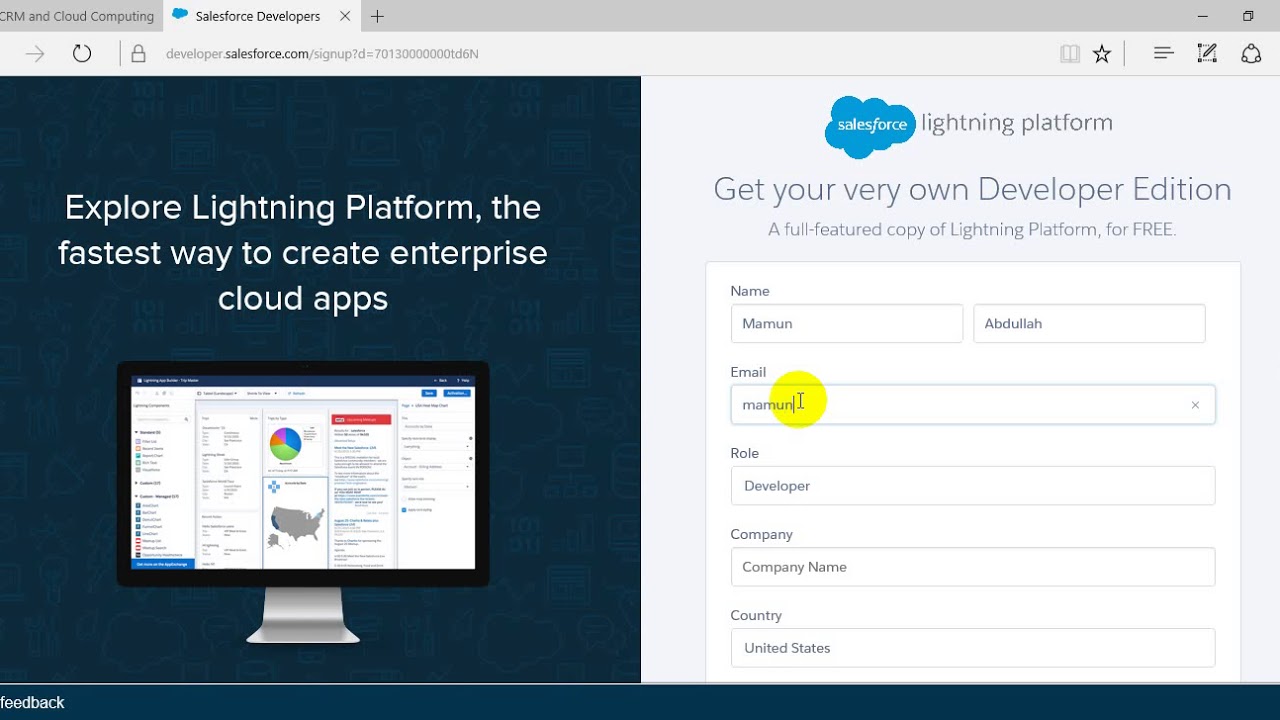This screenshot has height=720, width=1280.
Task: Click the 'lightning platform' logo text
Action: (x=1016, y=123)
